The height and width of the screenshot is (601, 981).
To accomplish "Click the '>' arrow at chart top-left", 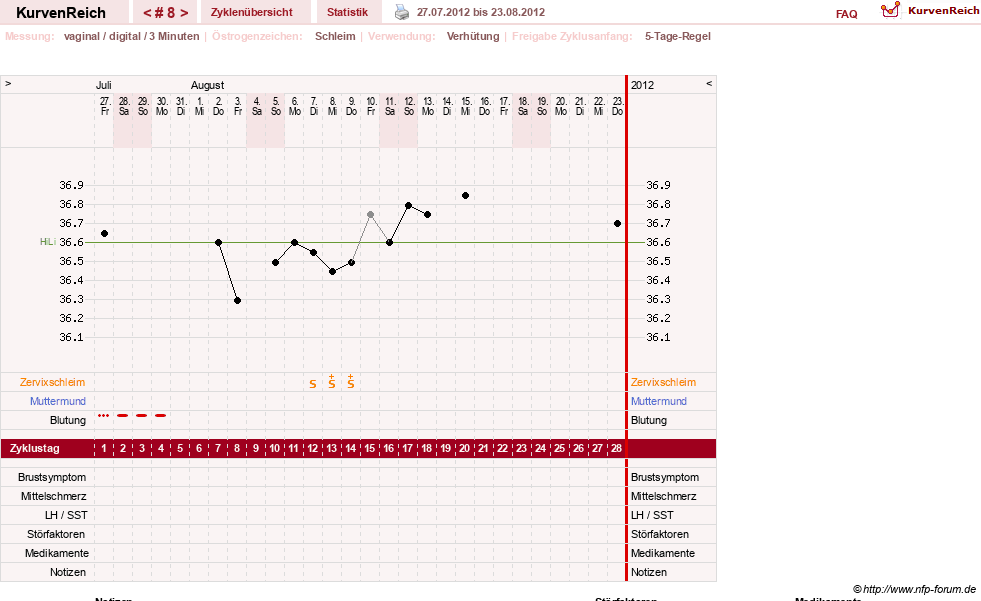I will (x=8, y=83).
